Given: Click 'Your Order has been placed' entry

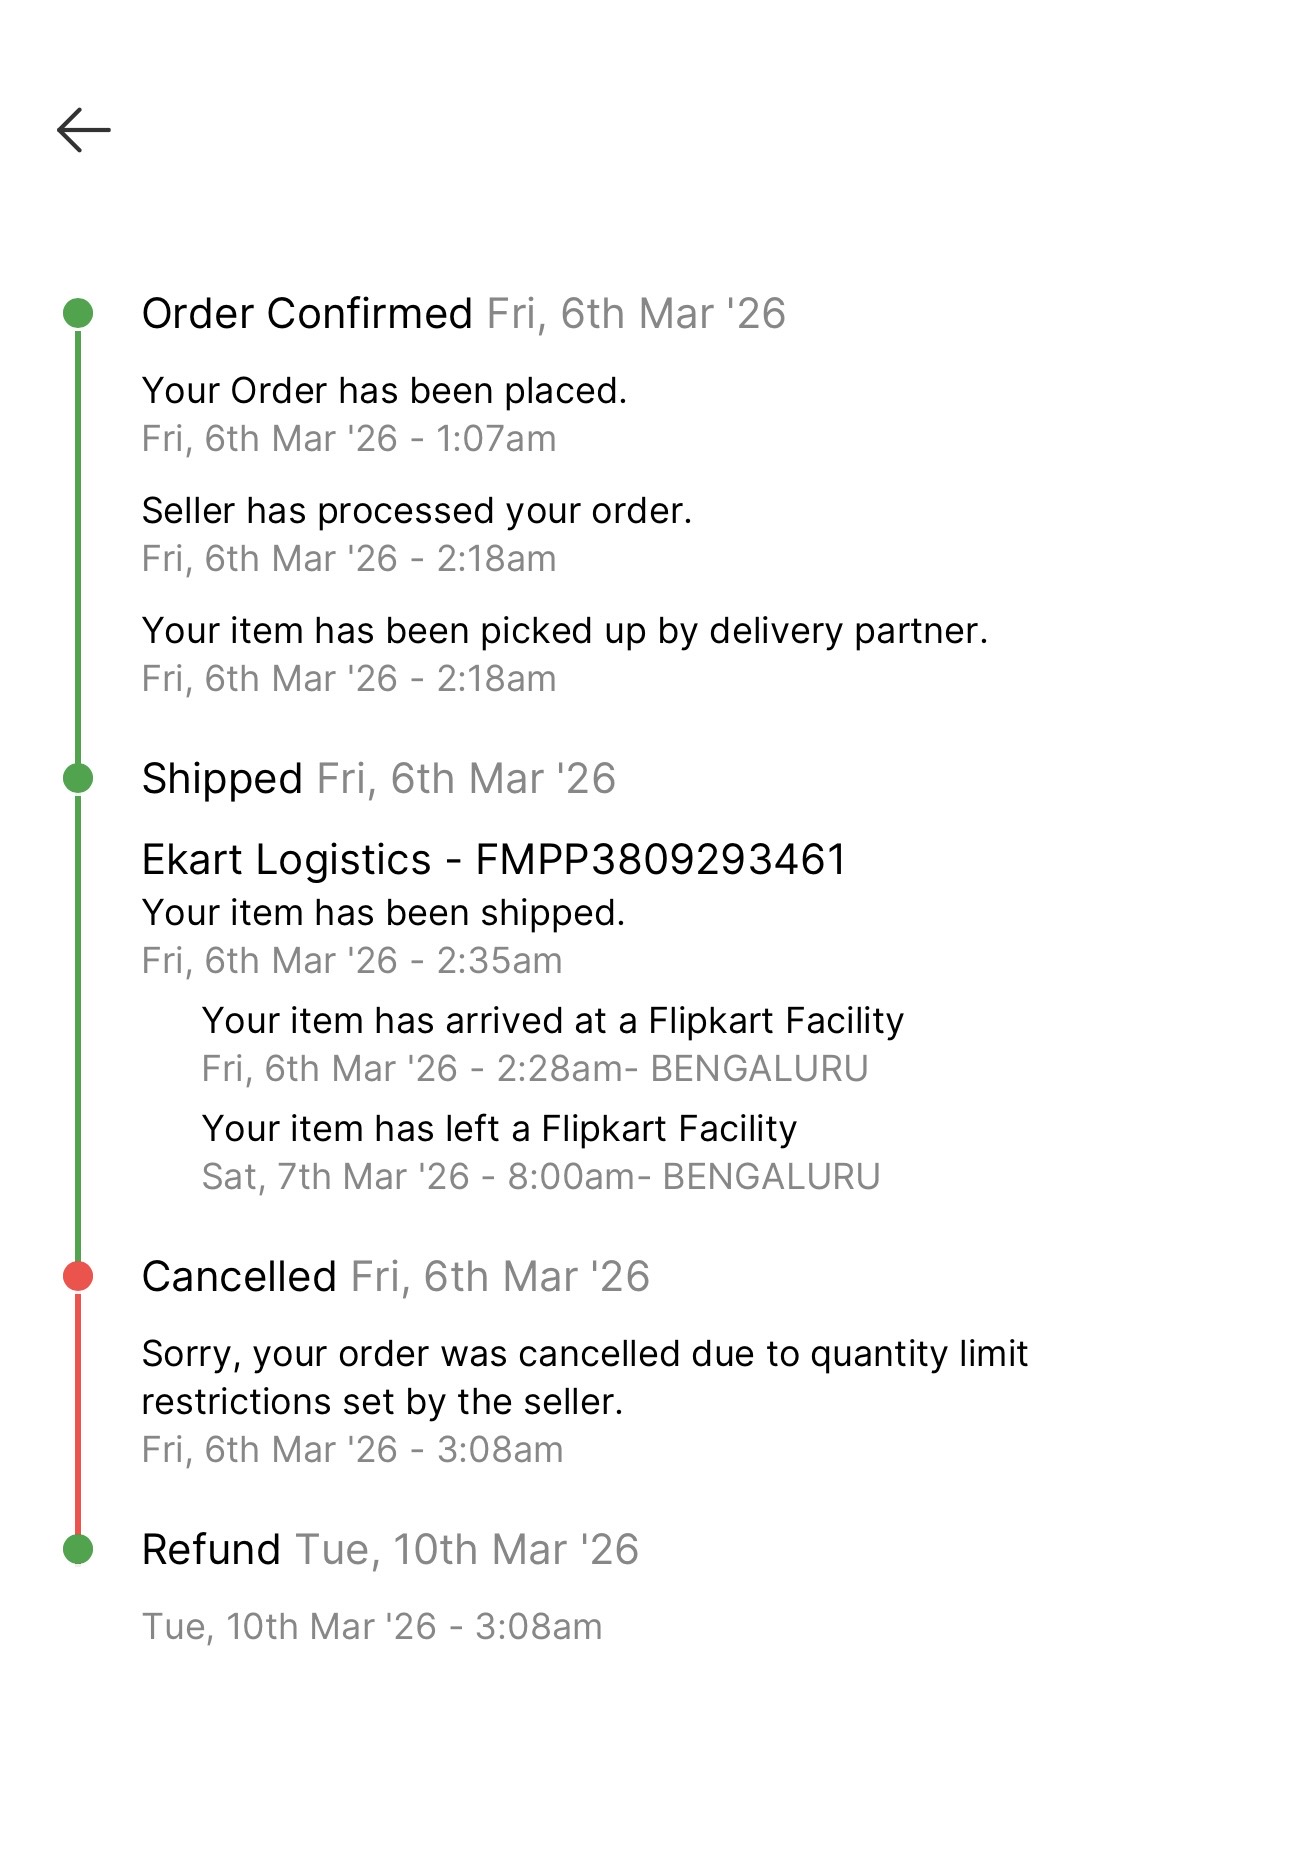Looking at the screenshot, I should [384, 391].
